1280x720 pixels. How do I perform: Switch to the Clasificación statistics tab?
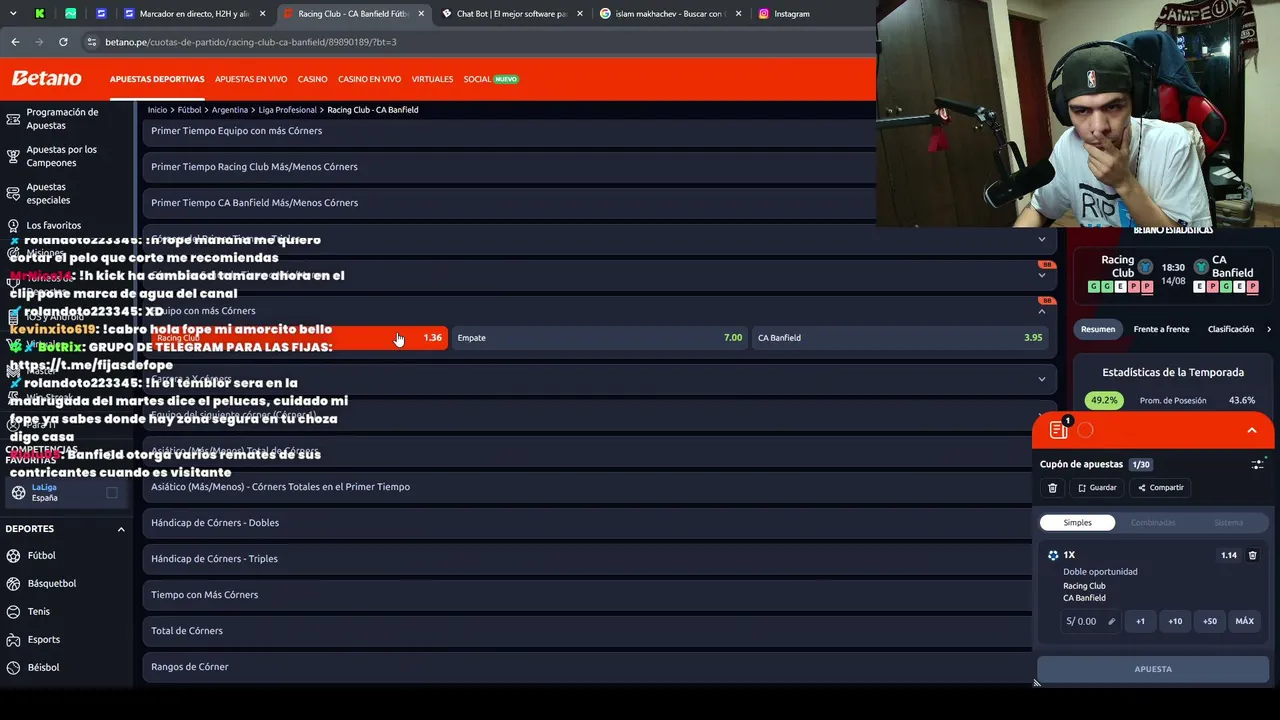pos(1231,329)
